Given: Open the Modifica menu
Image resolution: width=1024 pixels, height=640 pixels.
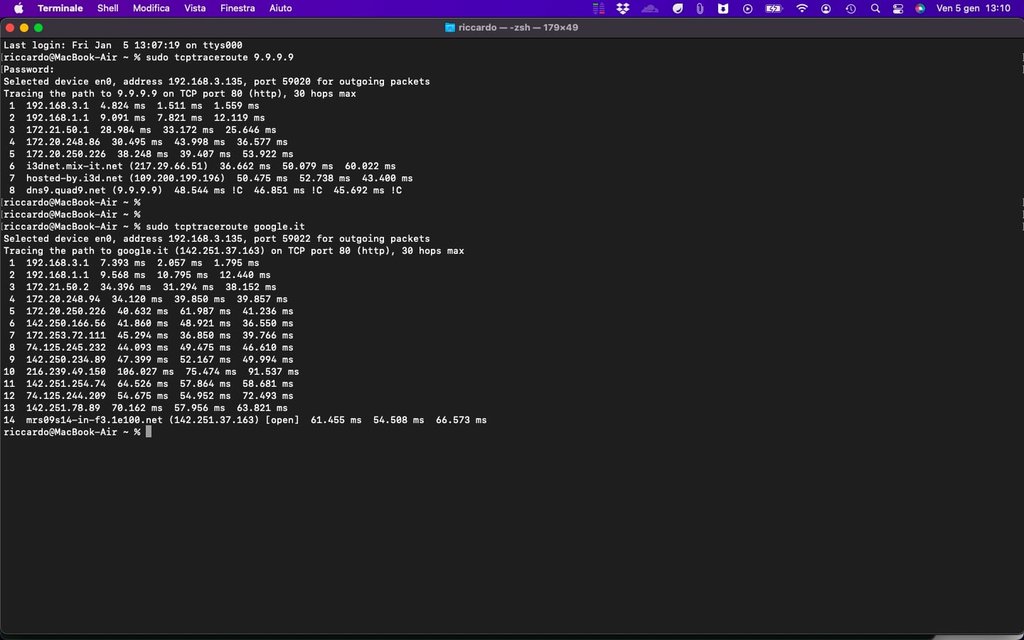Looking at the screenshot, I should point(151,8).
